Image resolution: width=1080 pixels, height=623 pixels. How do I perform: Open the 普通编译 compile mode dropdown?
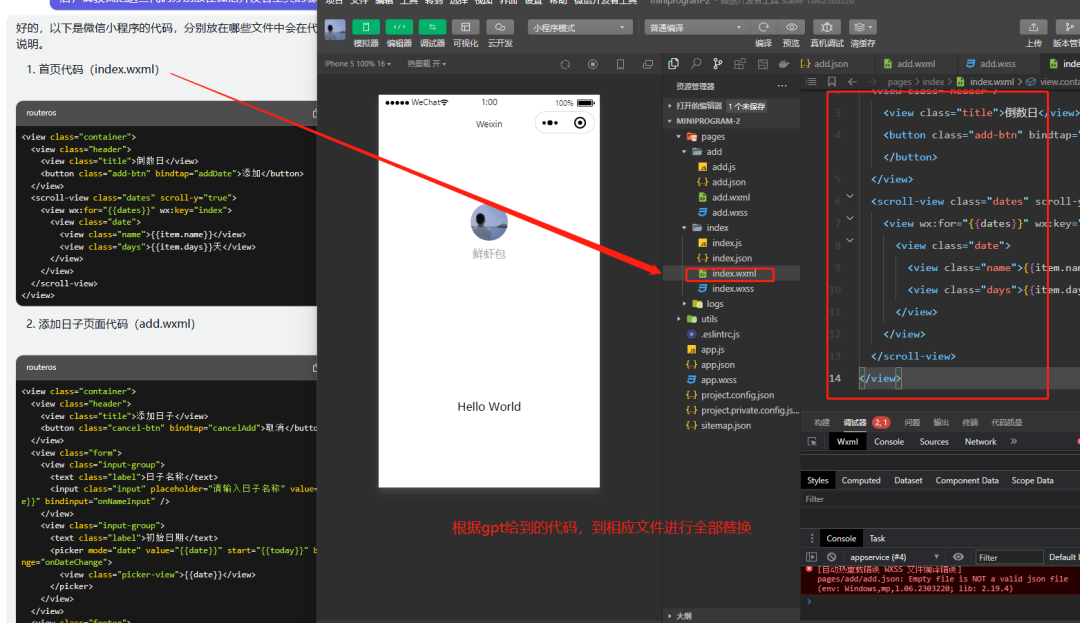[696, 28]
